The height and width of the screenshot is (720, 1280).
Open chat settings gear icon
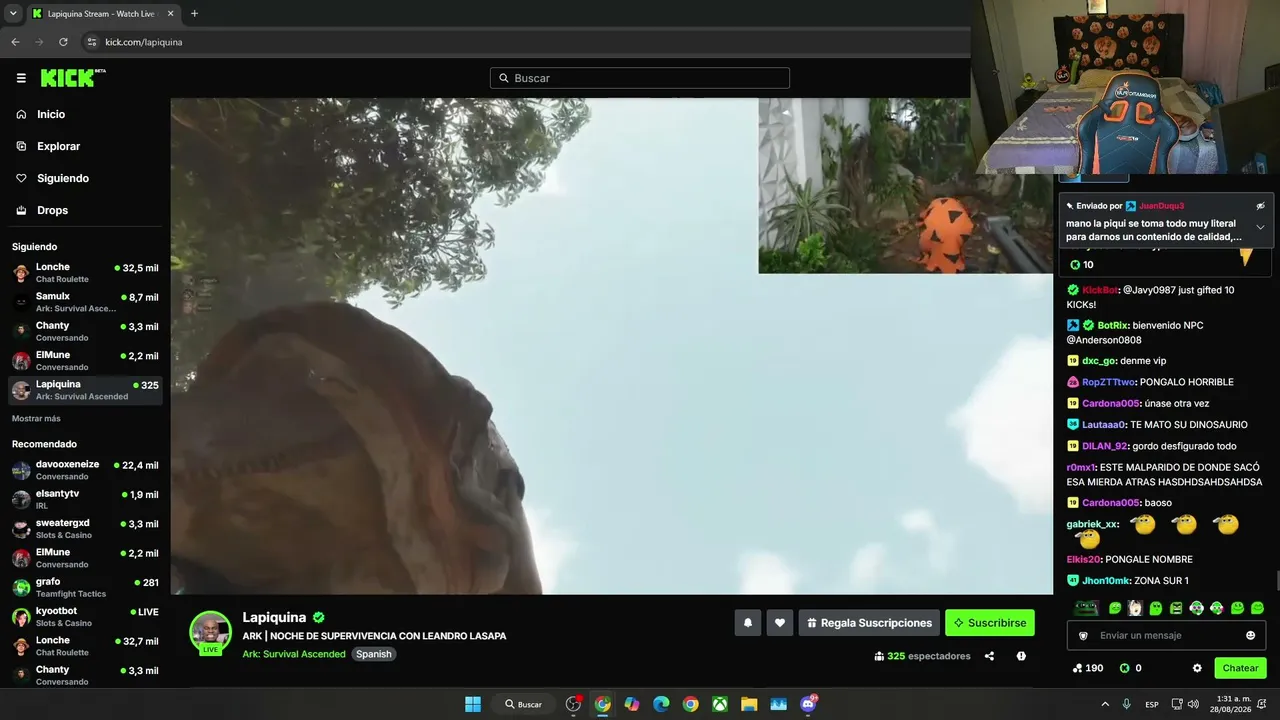1197,668
